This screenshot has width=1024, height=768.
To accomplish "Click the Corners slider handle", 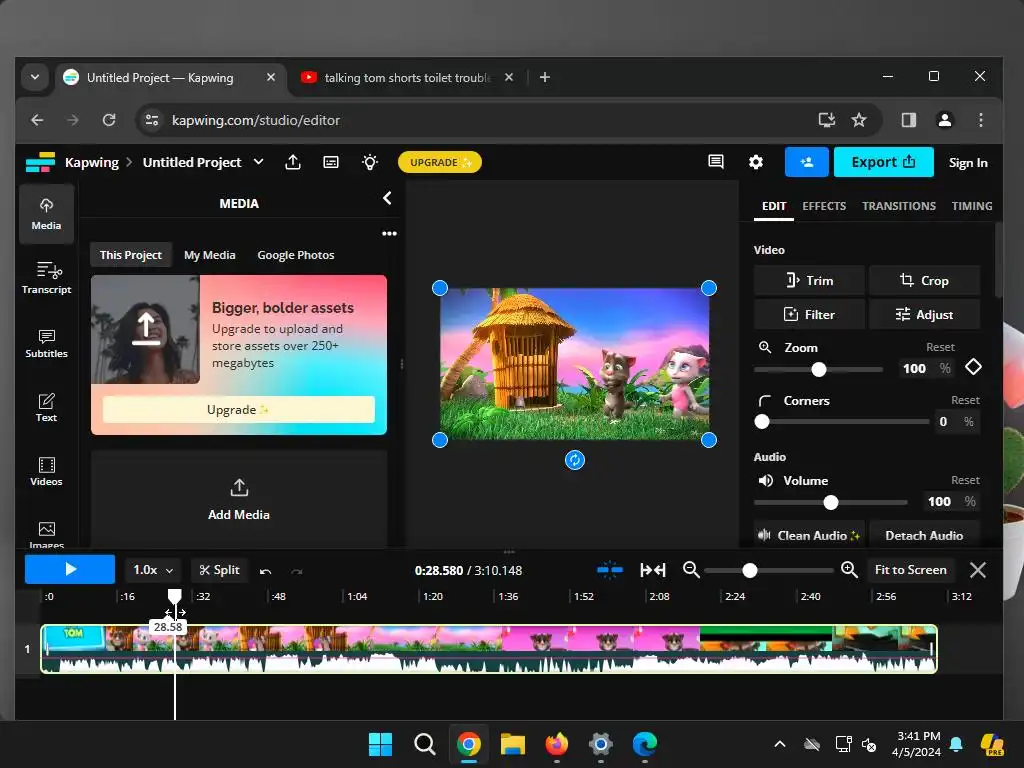I will tap(761, 421).
